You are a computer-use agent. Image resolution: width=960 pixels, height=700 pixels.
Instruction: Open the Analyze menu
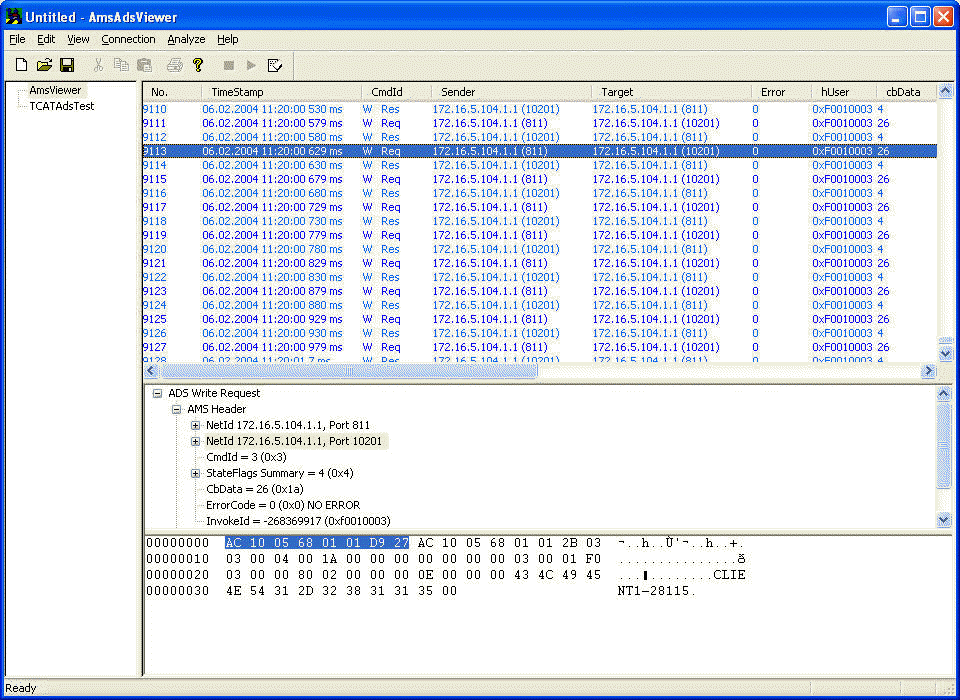186,39
